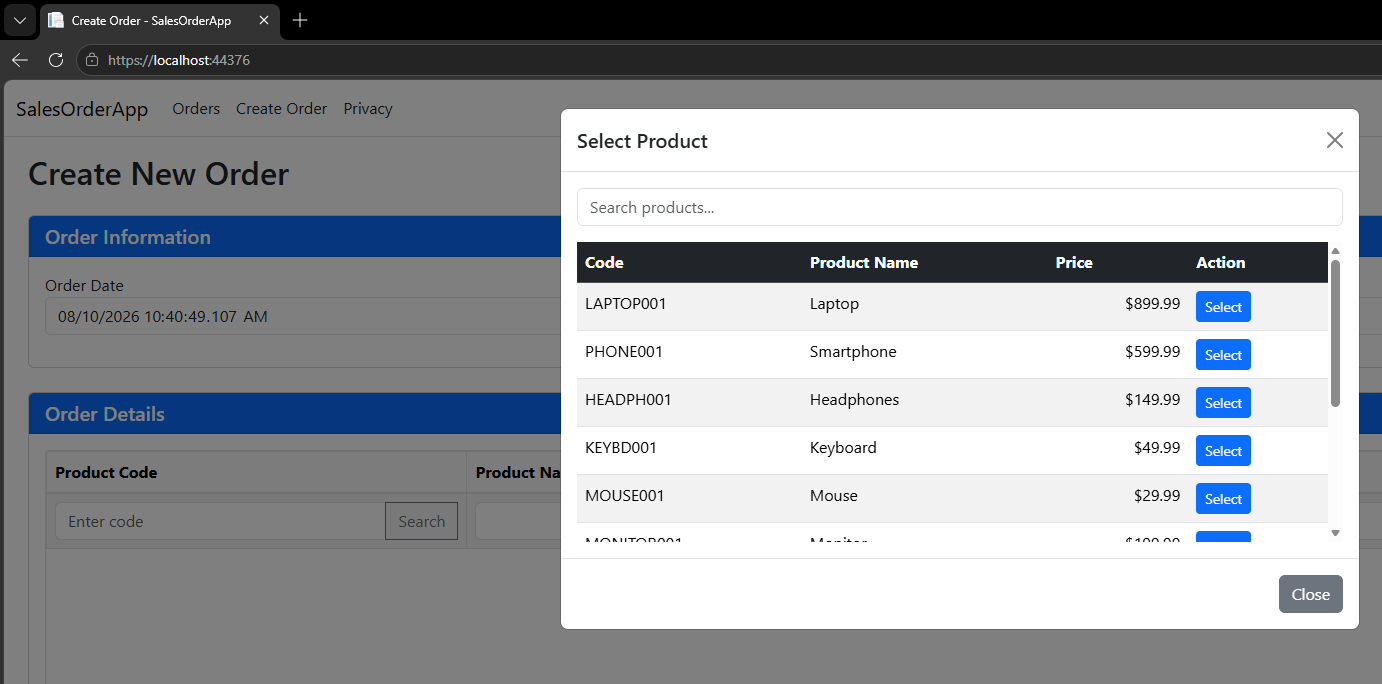Open a new browser tab with plus icon
The height and width of the screenshot is (684, 1382).
pyautogui.click(x=300, y=20)
